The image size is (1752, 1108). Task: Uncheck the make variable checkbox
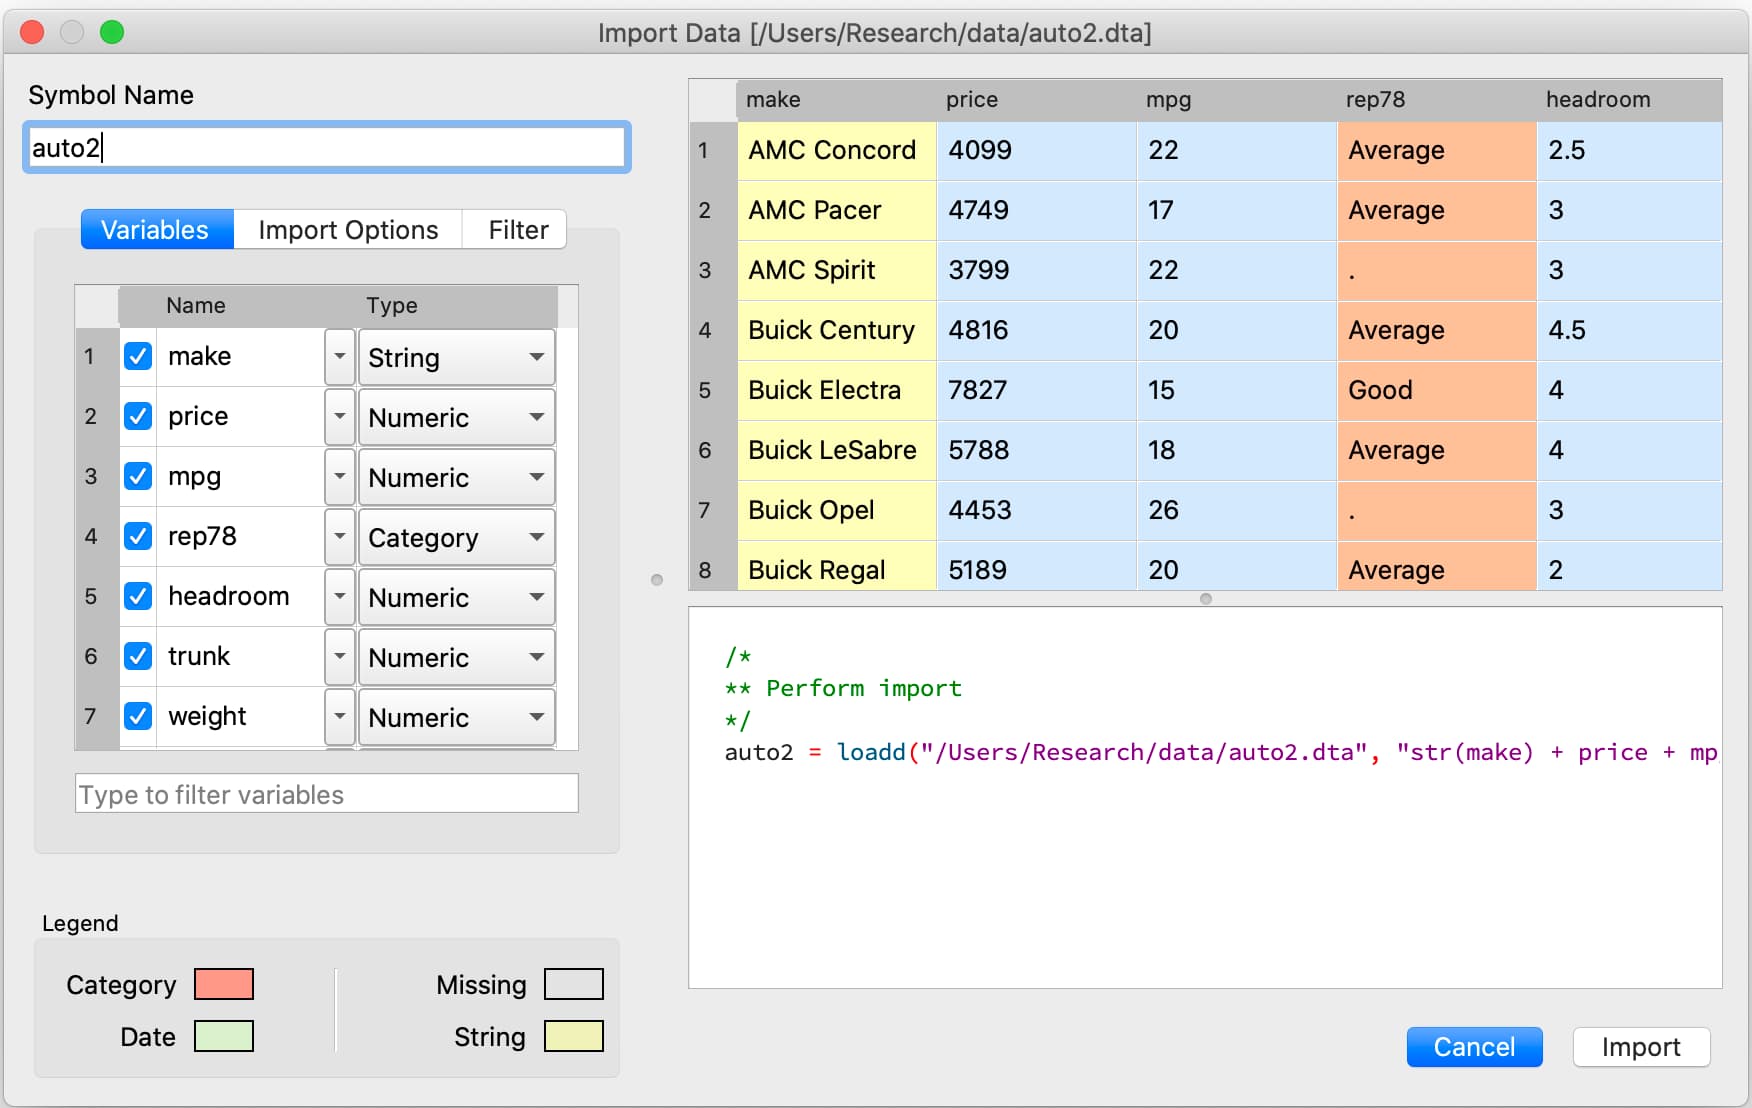coord(138,357)
